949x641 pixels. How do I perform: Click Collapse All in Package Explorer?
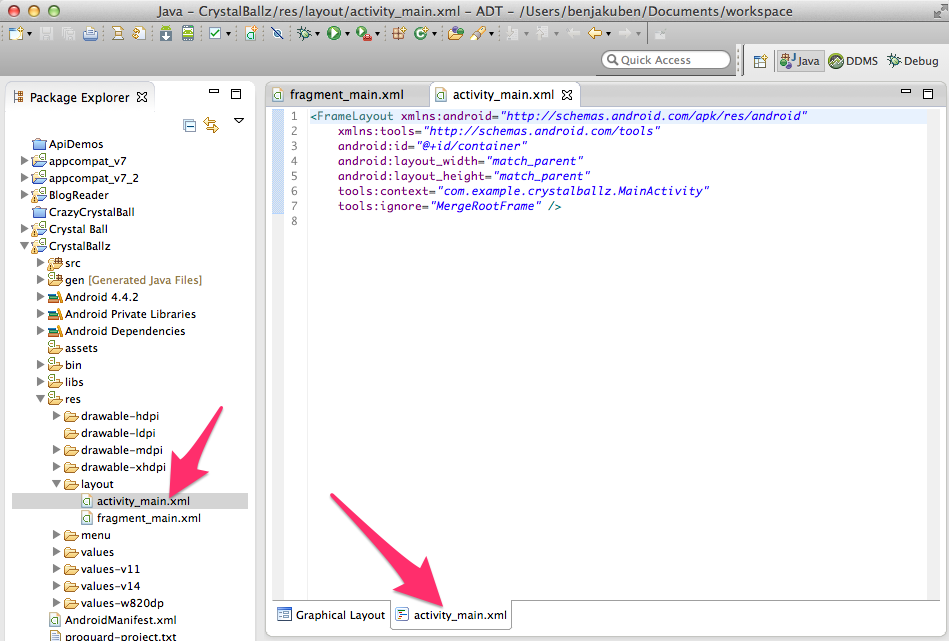click(190, 125)
